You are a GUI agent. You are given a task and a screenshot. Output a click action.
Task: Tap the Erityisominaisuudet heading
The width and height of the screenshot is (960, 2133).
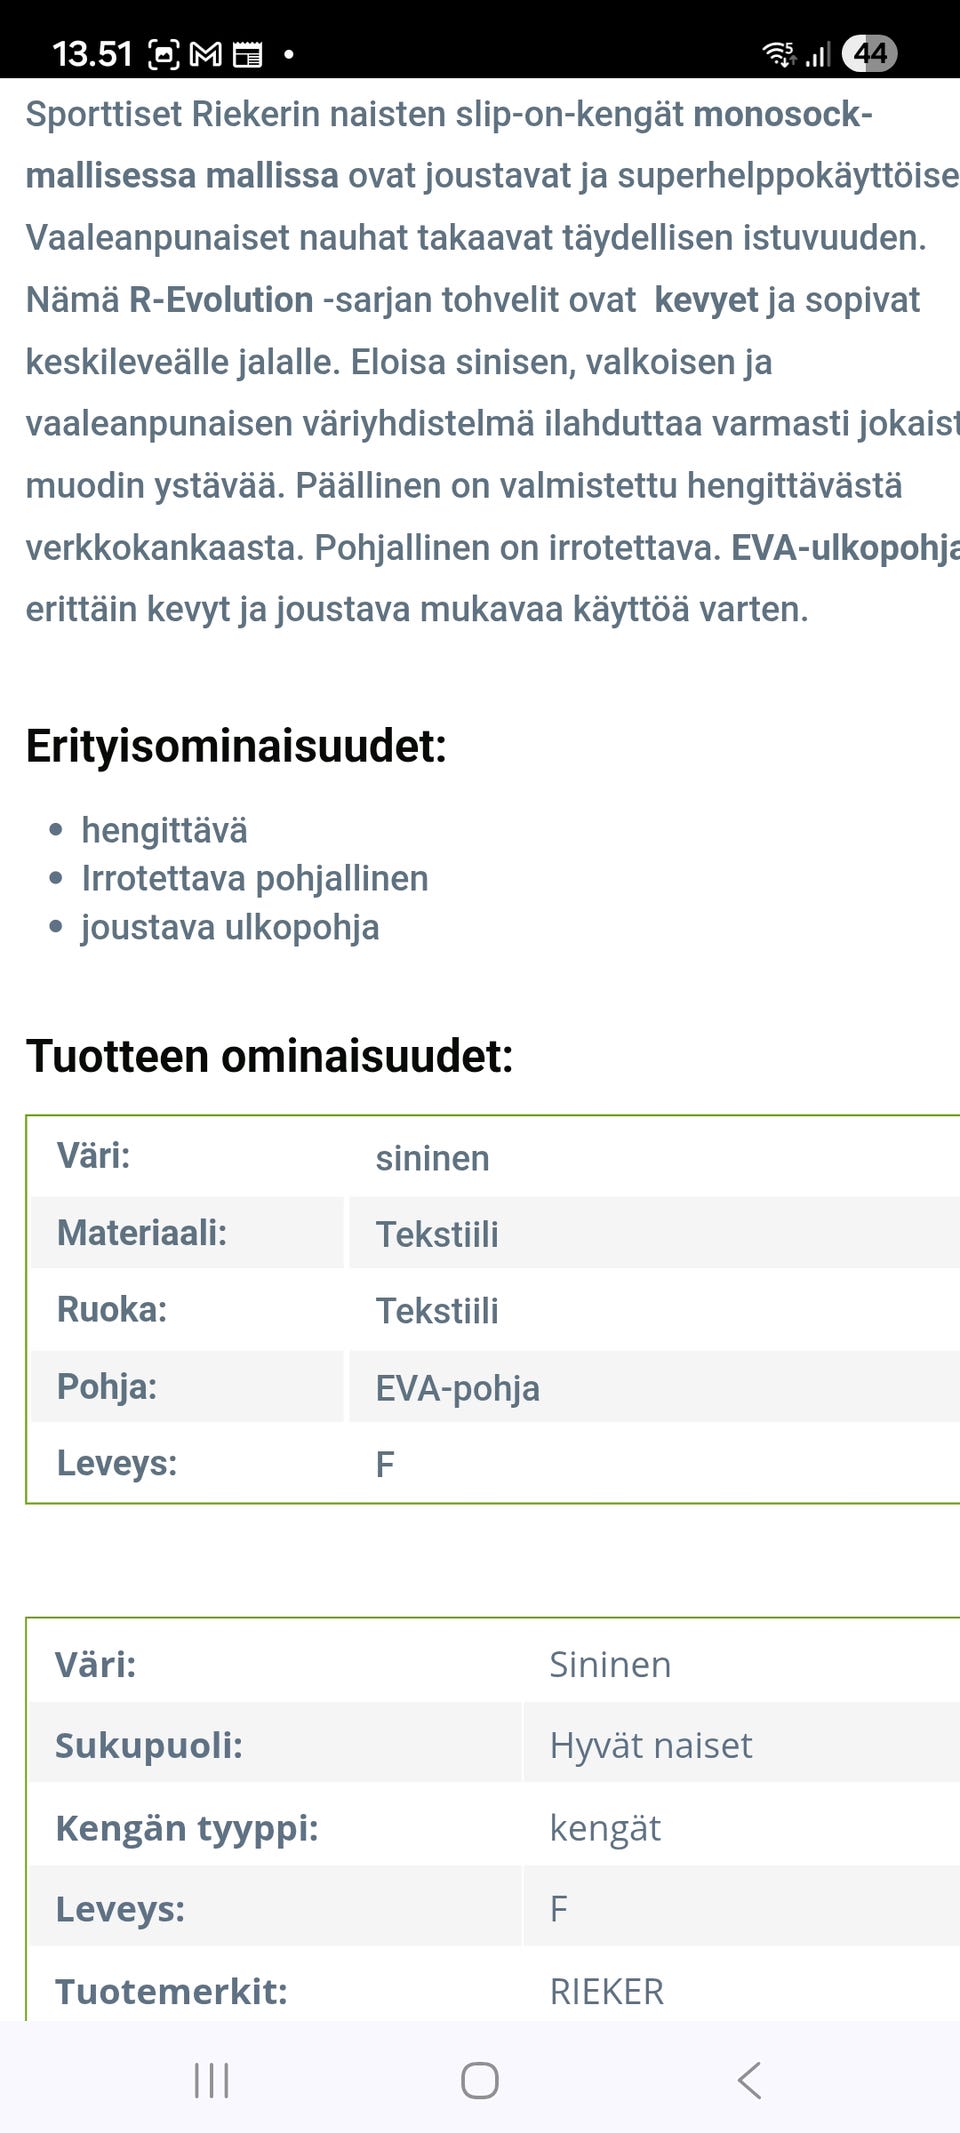coord(236,746)
